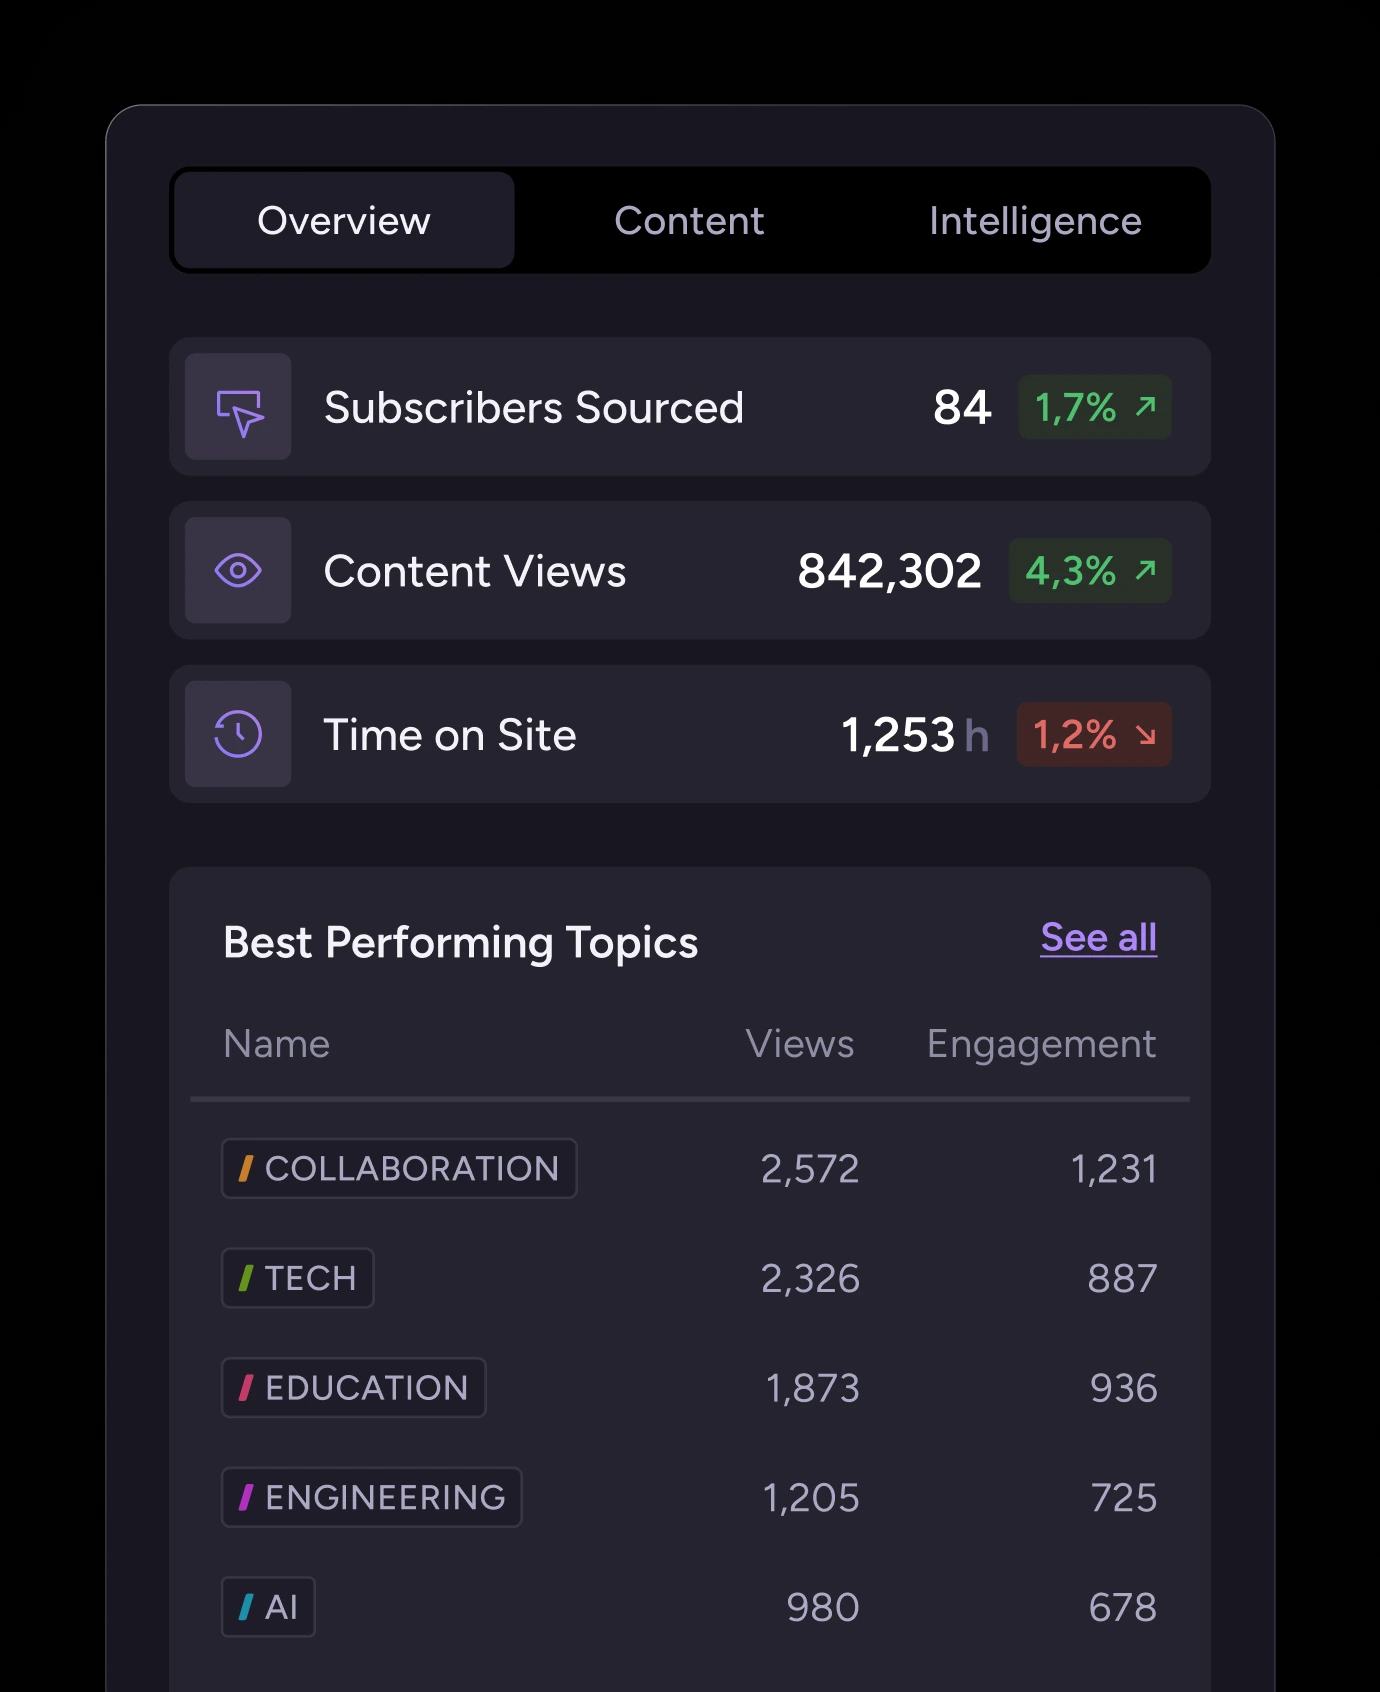Switch to the Overview tab
Image resolution: width=1380 pixels, height=1692 pixels.
pyautogui.click(x=344, y=221)
